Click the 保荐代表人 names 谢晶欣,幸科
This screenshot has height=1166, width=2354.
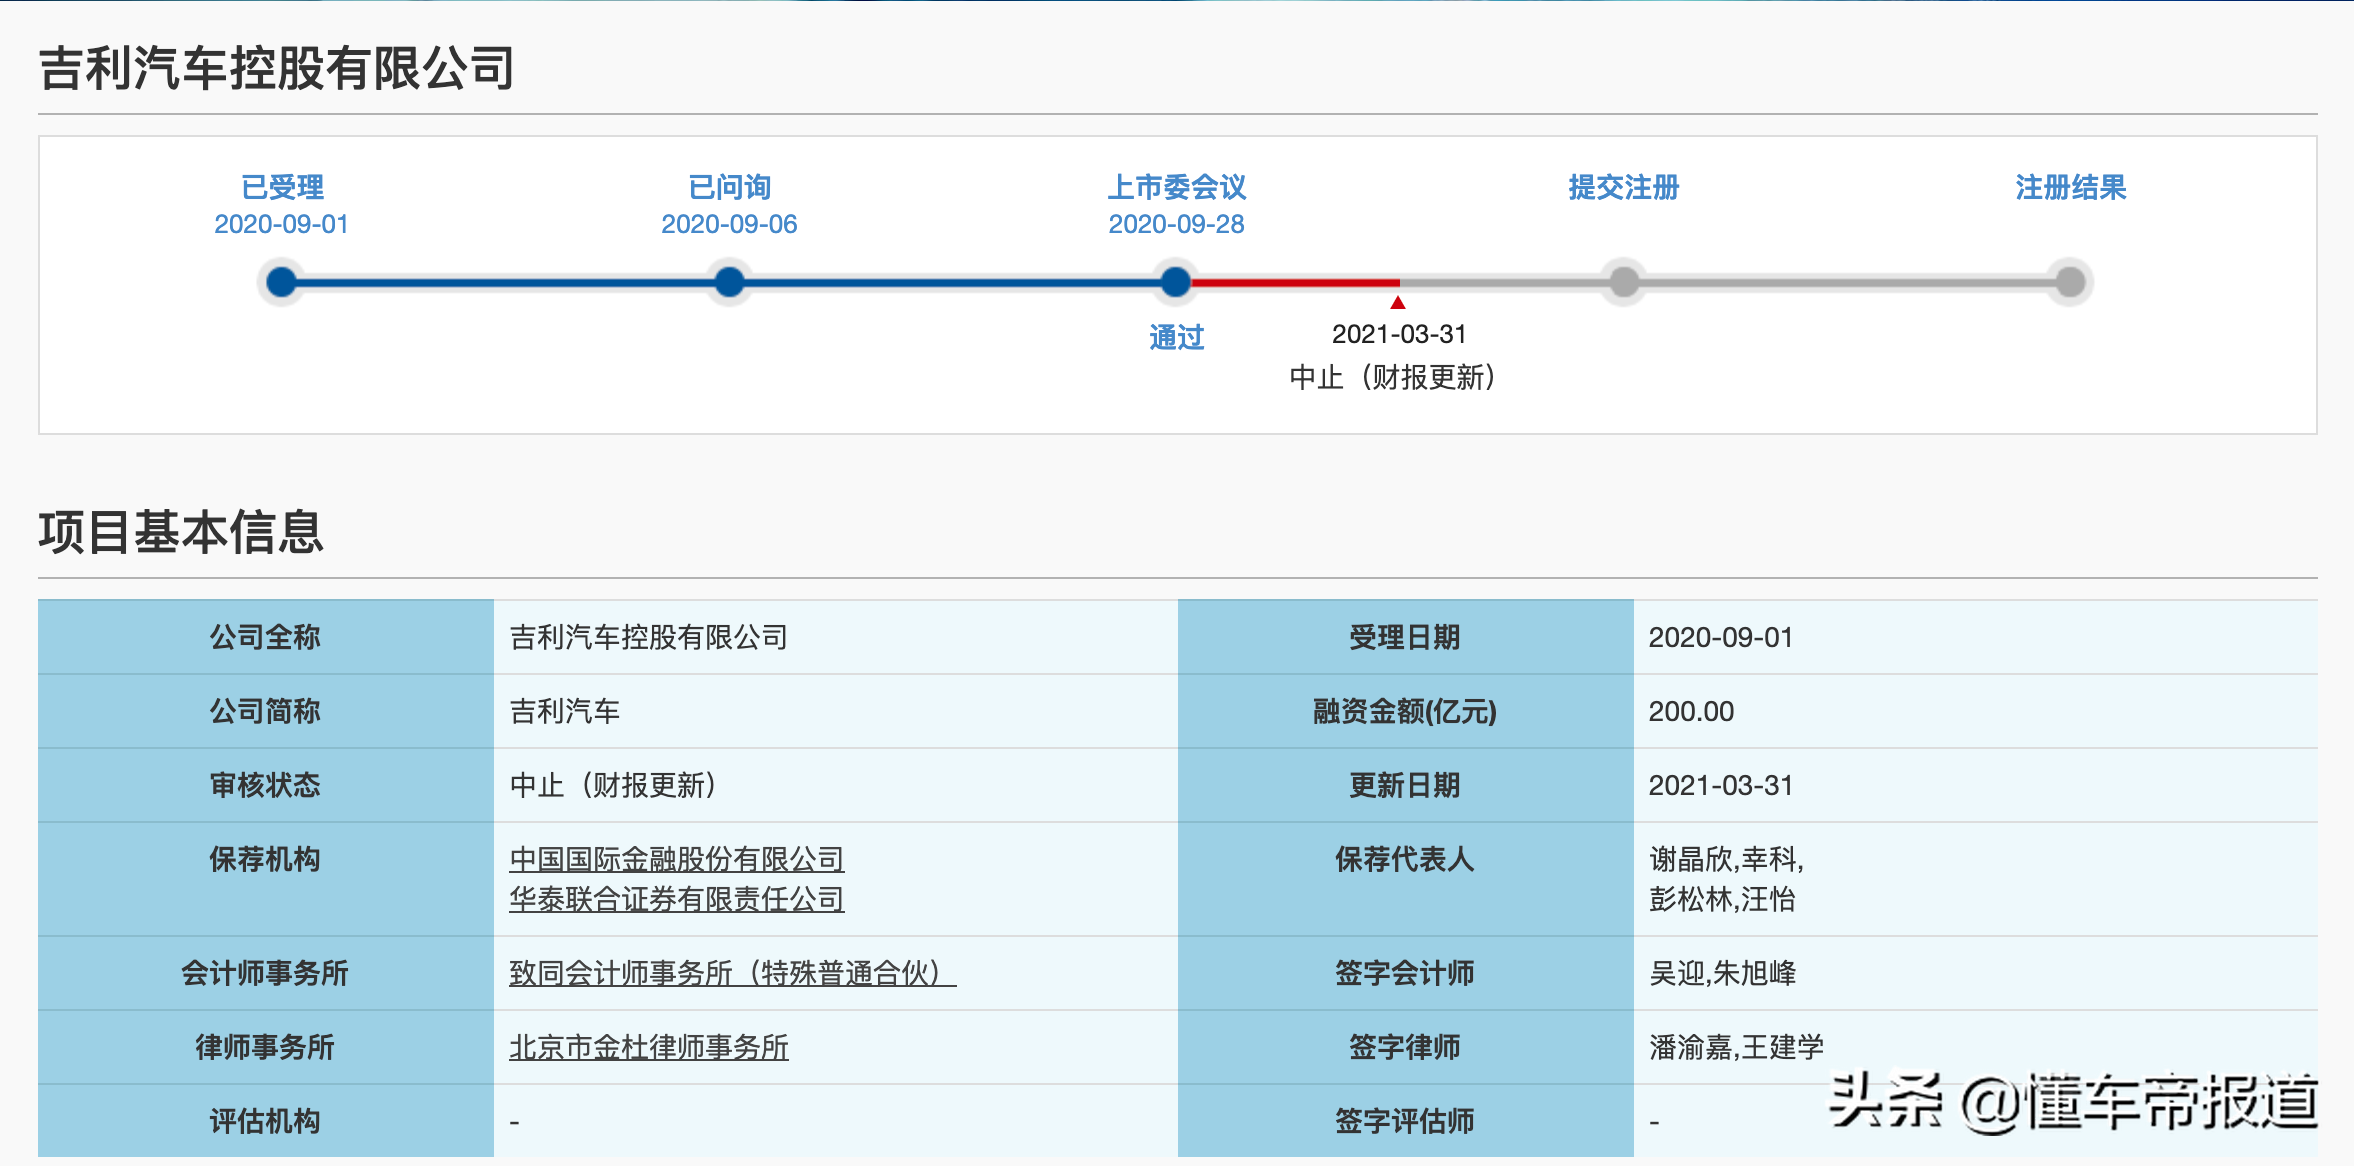(1727, 859)
